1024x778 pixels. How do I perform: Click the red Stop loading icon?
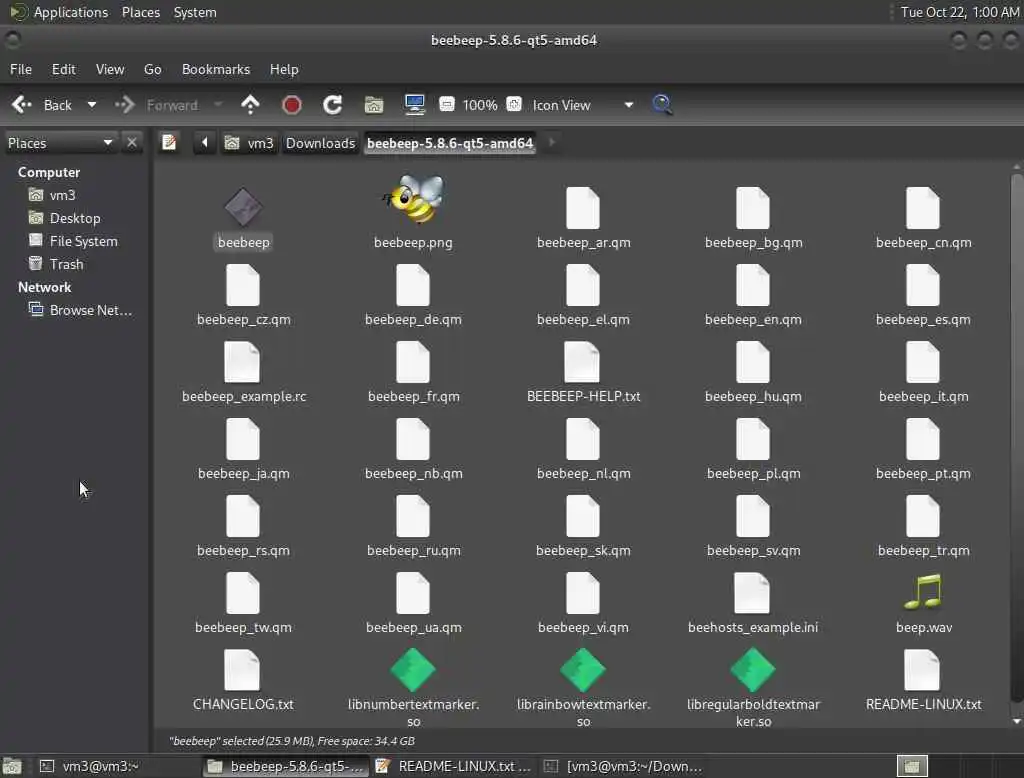pos(291,105)
